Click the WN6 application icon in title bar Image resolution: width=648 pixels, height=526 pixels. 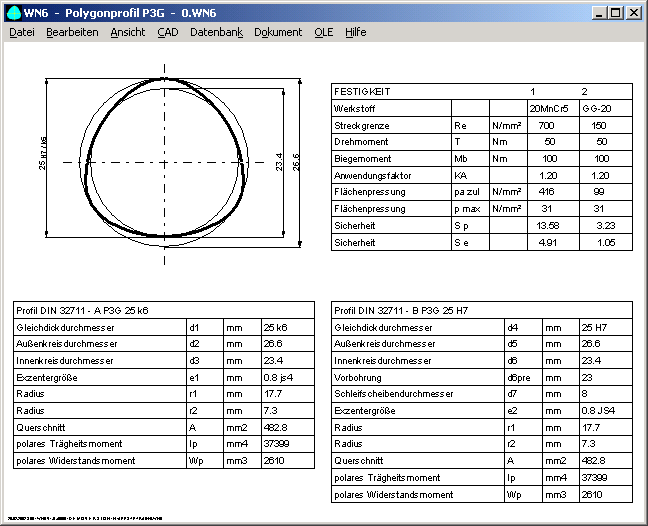[11, 12]
